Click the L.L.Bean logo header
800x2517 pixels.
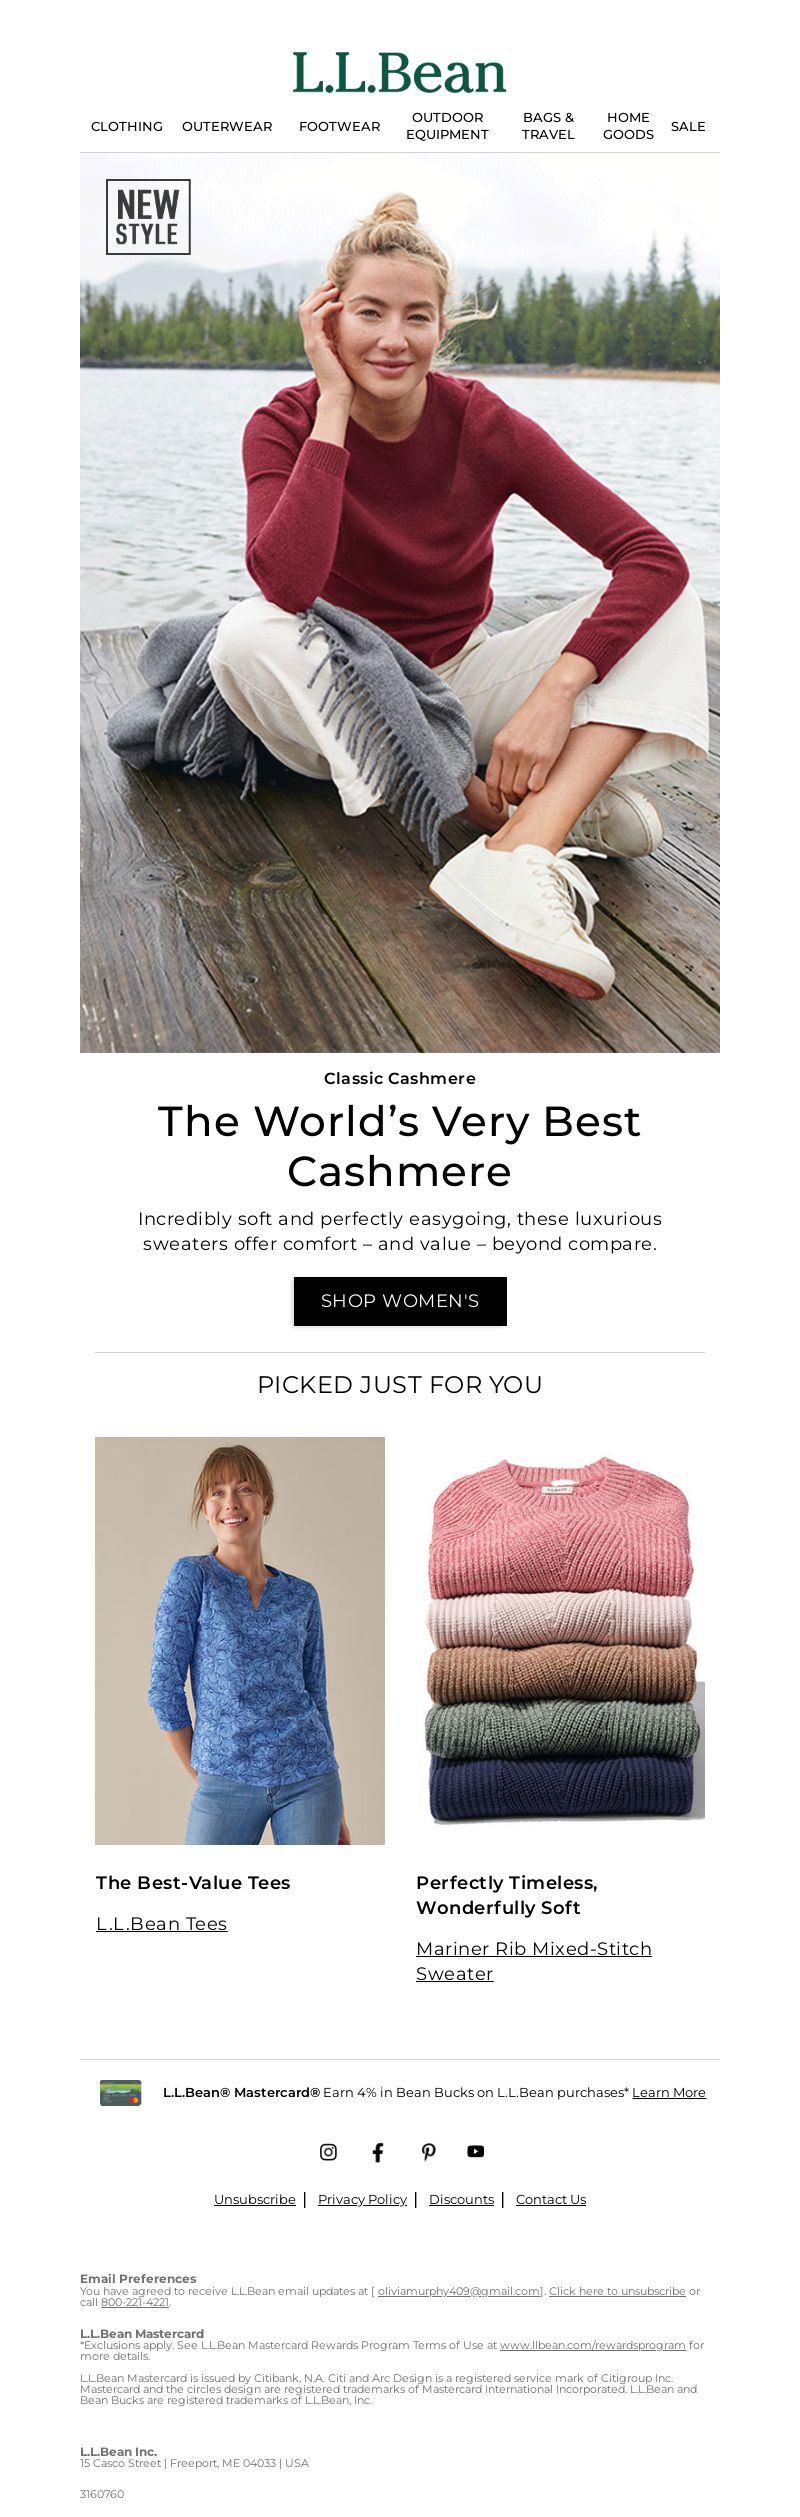(x=399, y=73)
